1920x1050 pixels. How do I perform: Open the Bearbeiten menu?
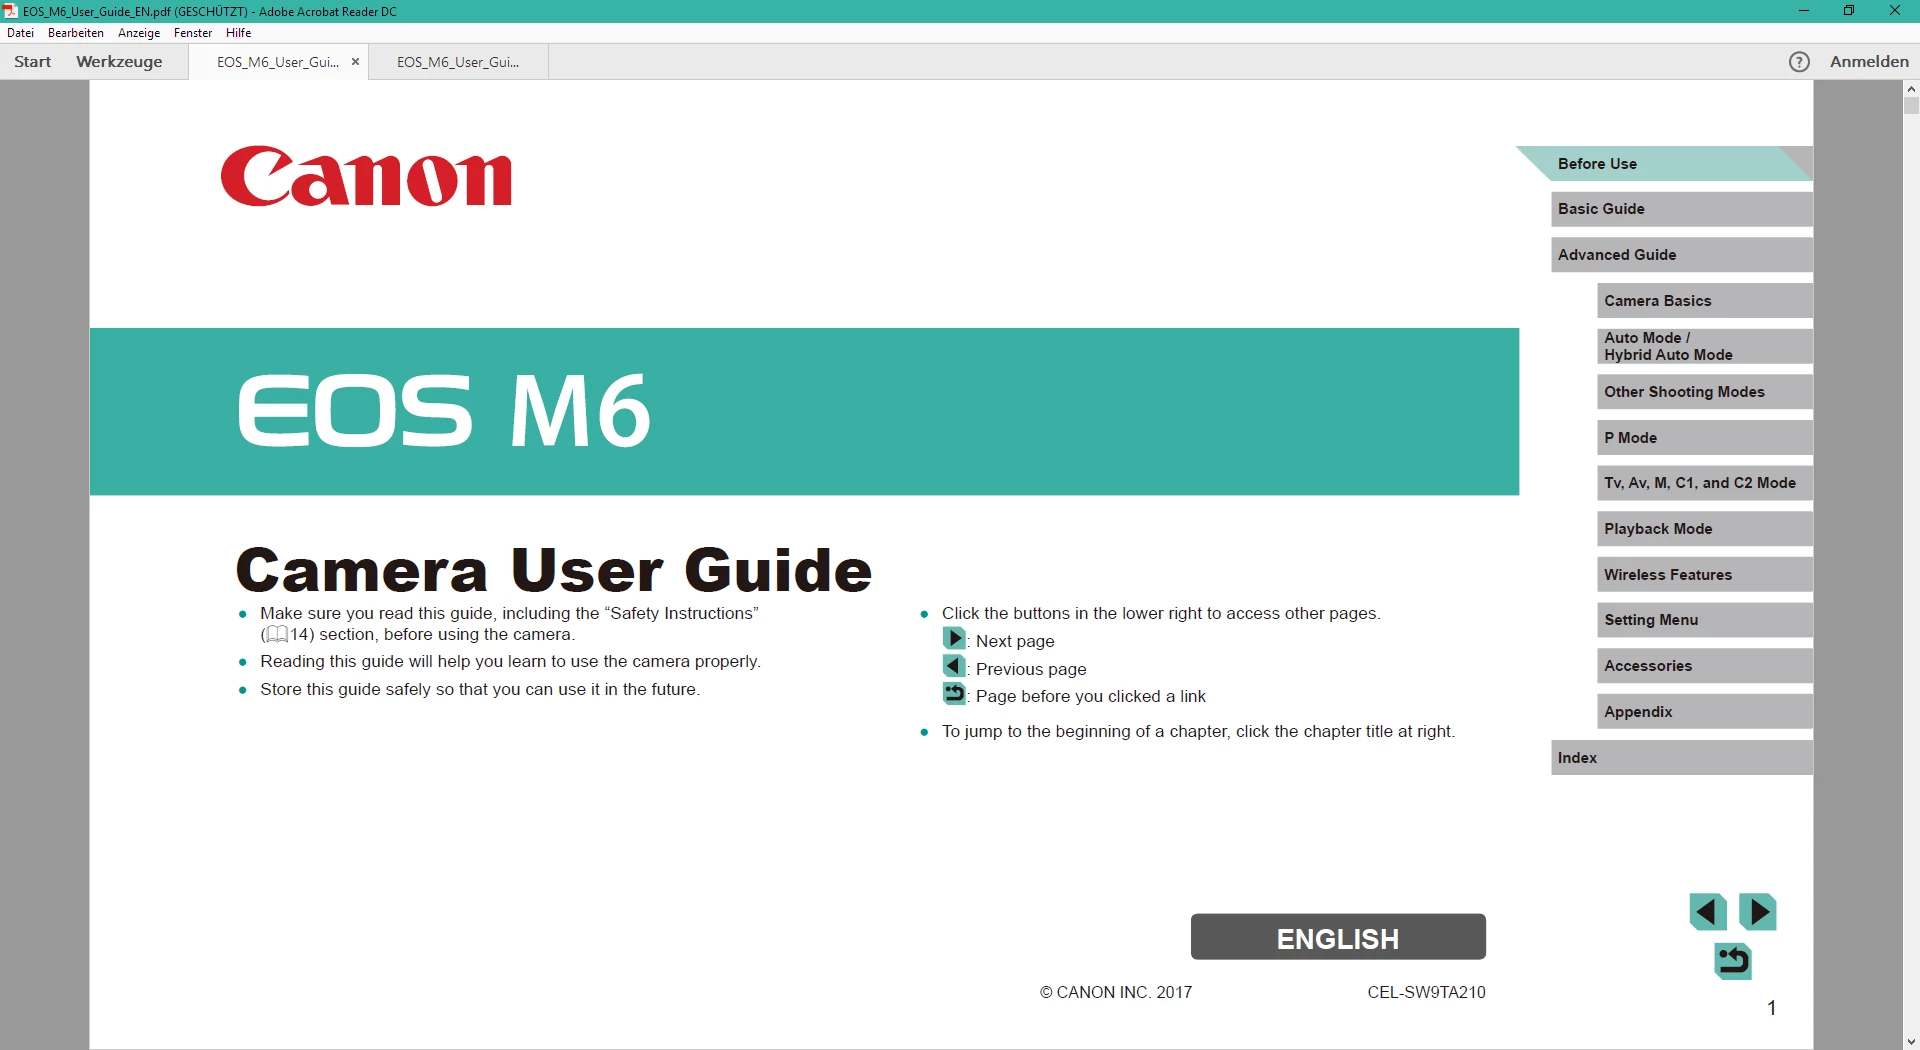coord(76,33)
